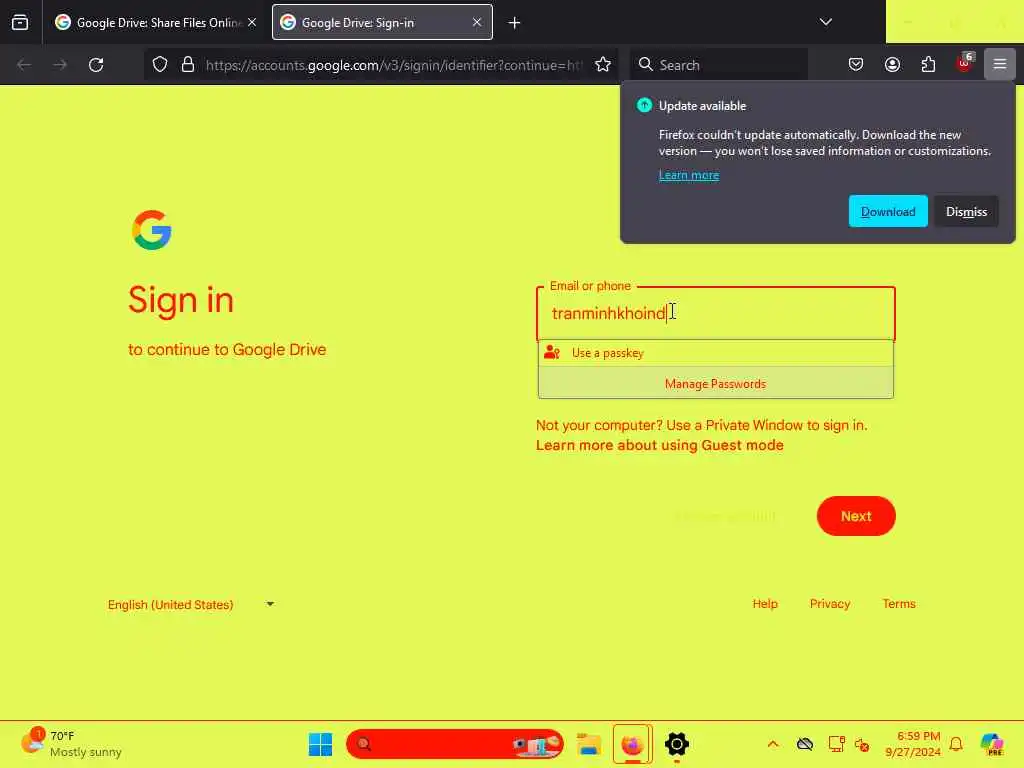Go forward with the forward arrow
1024x768 pixels.
coord(60,65)
